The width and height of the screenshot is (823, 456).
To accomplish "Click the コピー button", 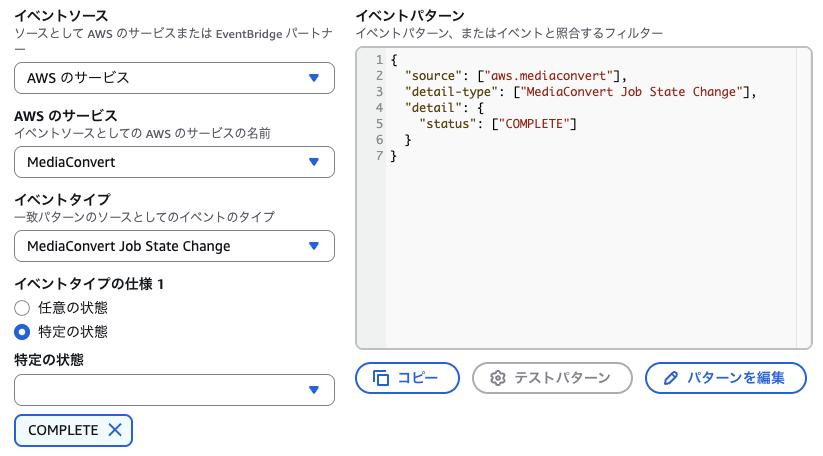I will [x=407, y=378].
